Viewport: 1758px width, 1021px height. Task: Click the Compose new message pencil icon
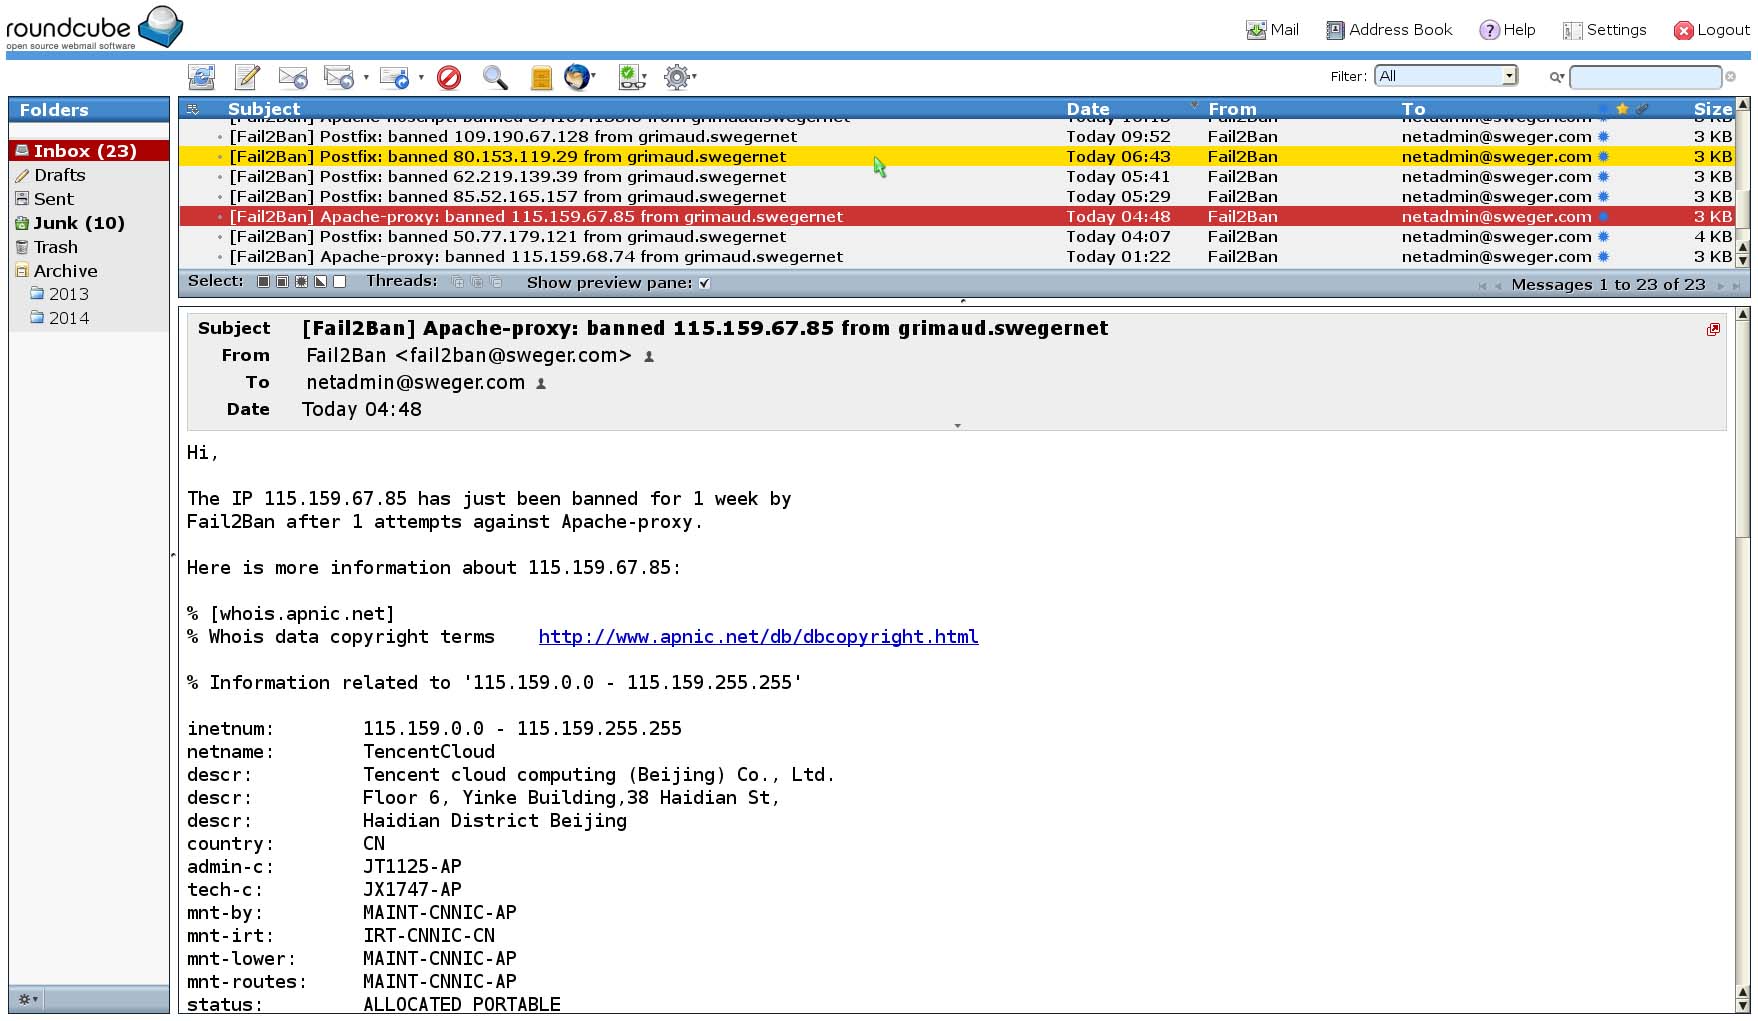point(247,77)
